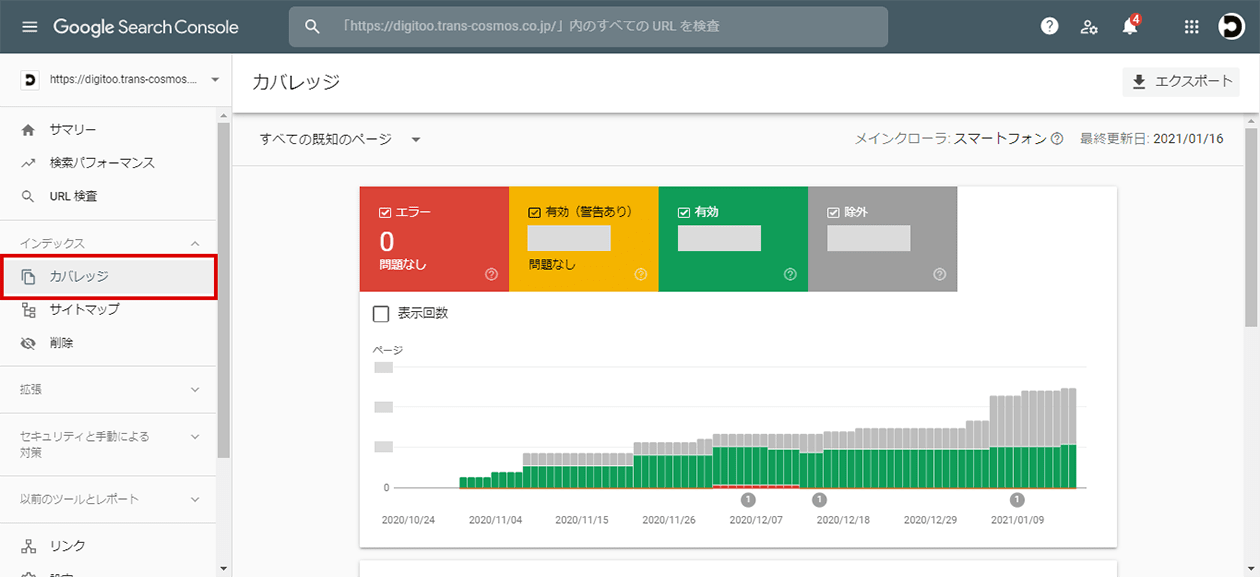This screenshot has height=577, width=1260.
Task: Select the gray 除外 status card
Action: [x=882, y=239]
